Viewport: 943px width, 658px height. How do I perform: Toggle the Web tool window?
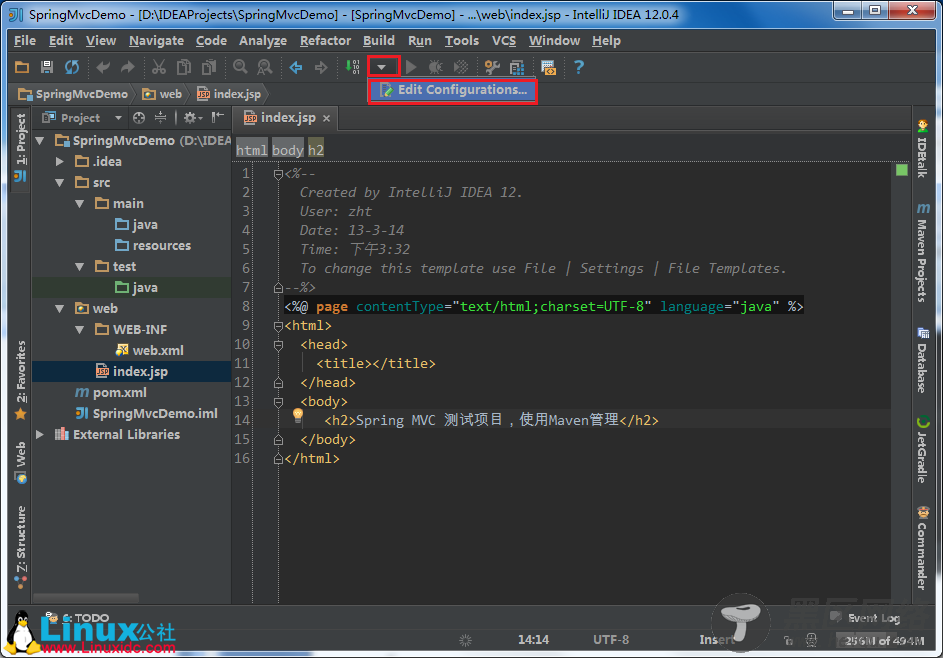(20, 462)
